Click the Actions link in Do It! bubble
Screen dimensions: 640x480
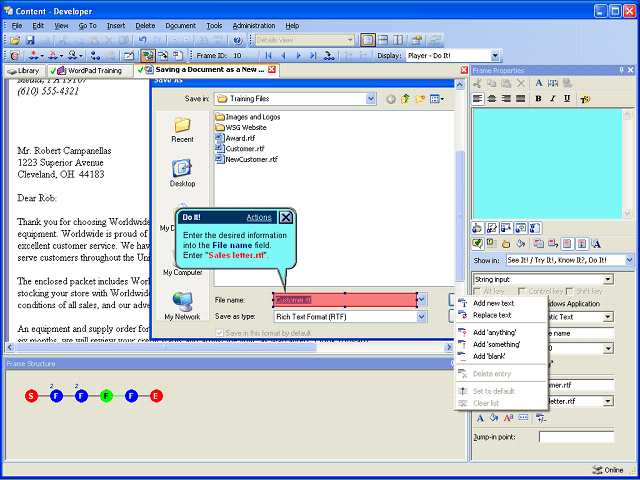coord(259,218)
